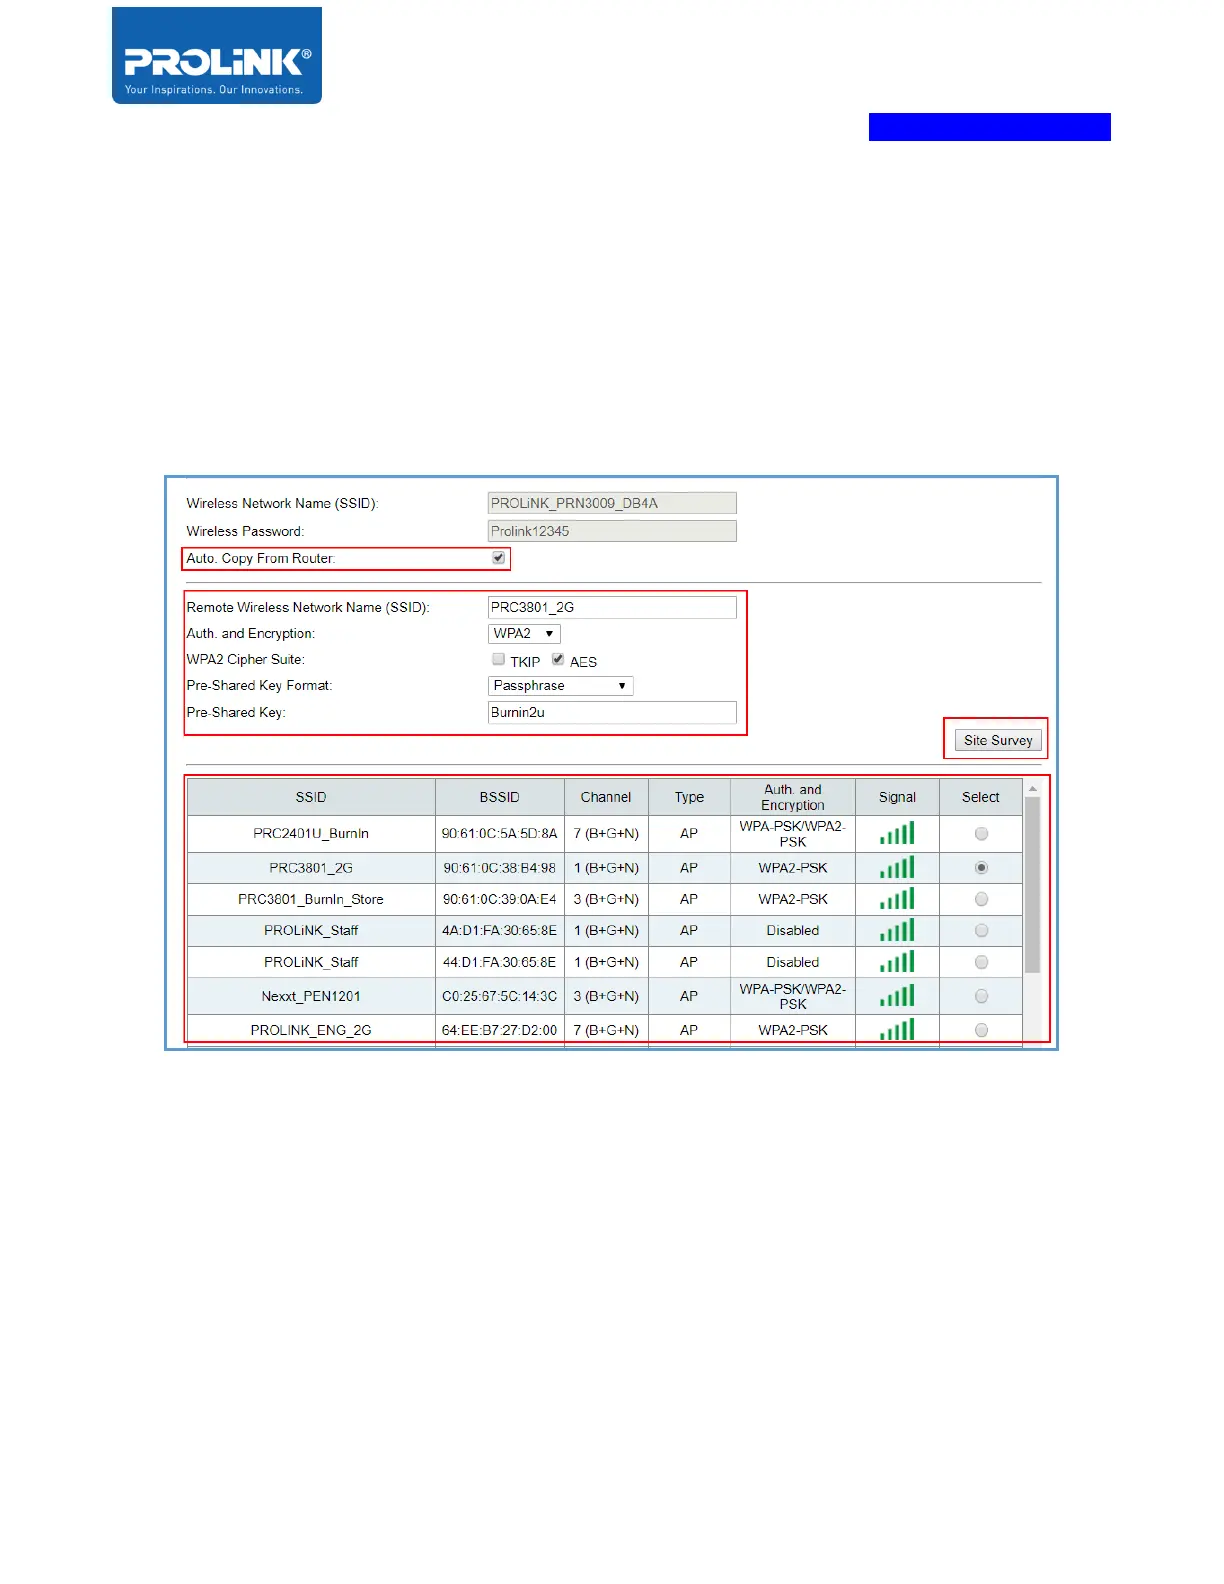Image resolution: width=1224 pixels, height=1584 pixels.
Task: Click the BSSID column header
Action: (x=500, y=797)
